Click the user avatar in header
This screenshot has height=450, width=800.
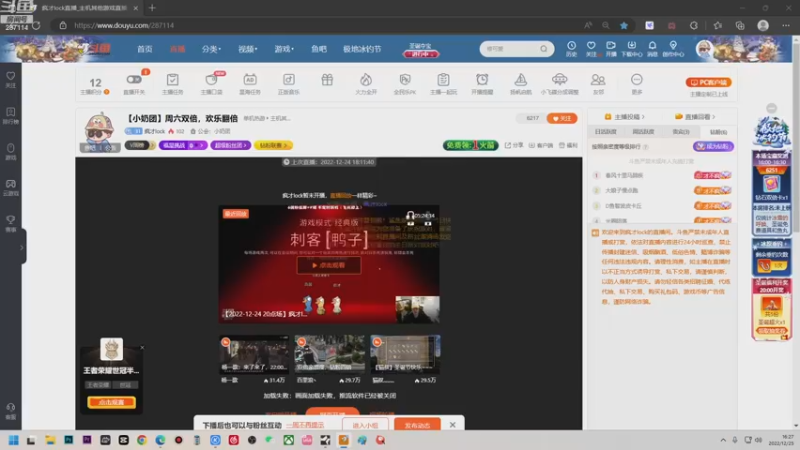click(704, 49)
